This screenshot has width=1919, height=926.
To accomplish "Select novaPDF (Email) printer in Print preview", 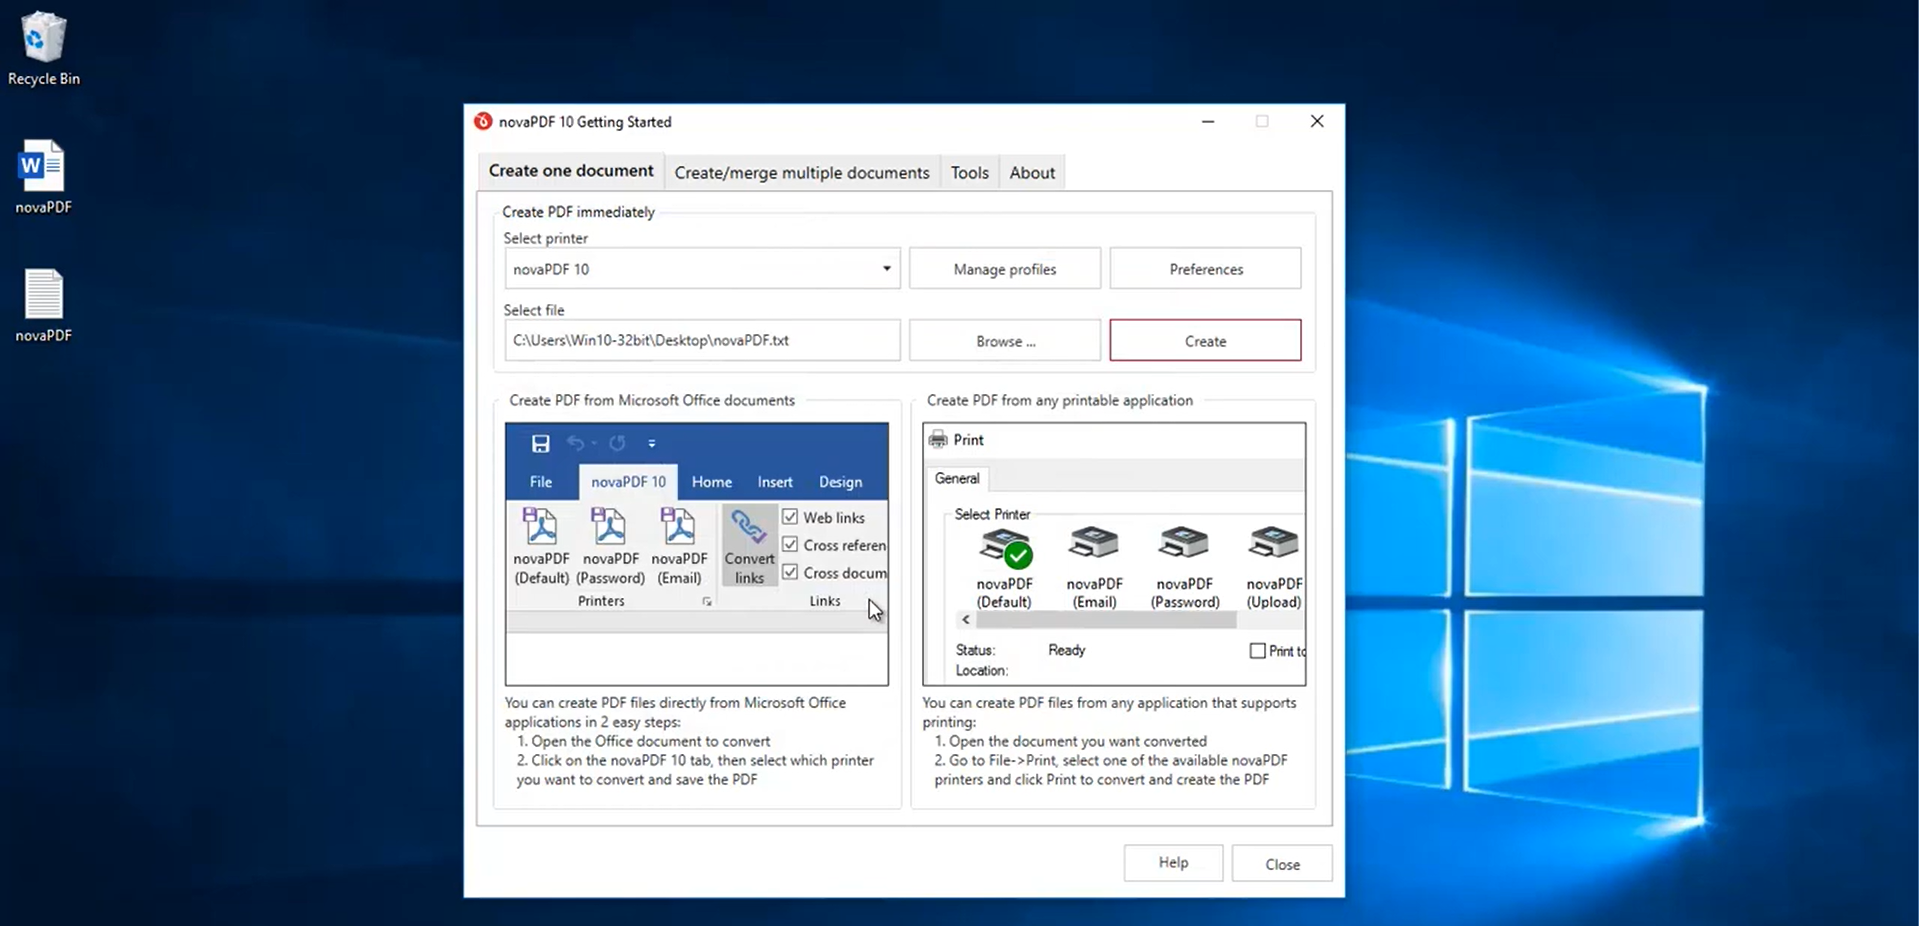I will point(1094,568).
